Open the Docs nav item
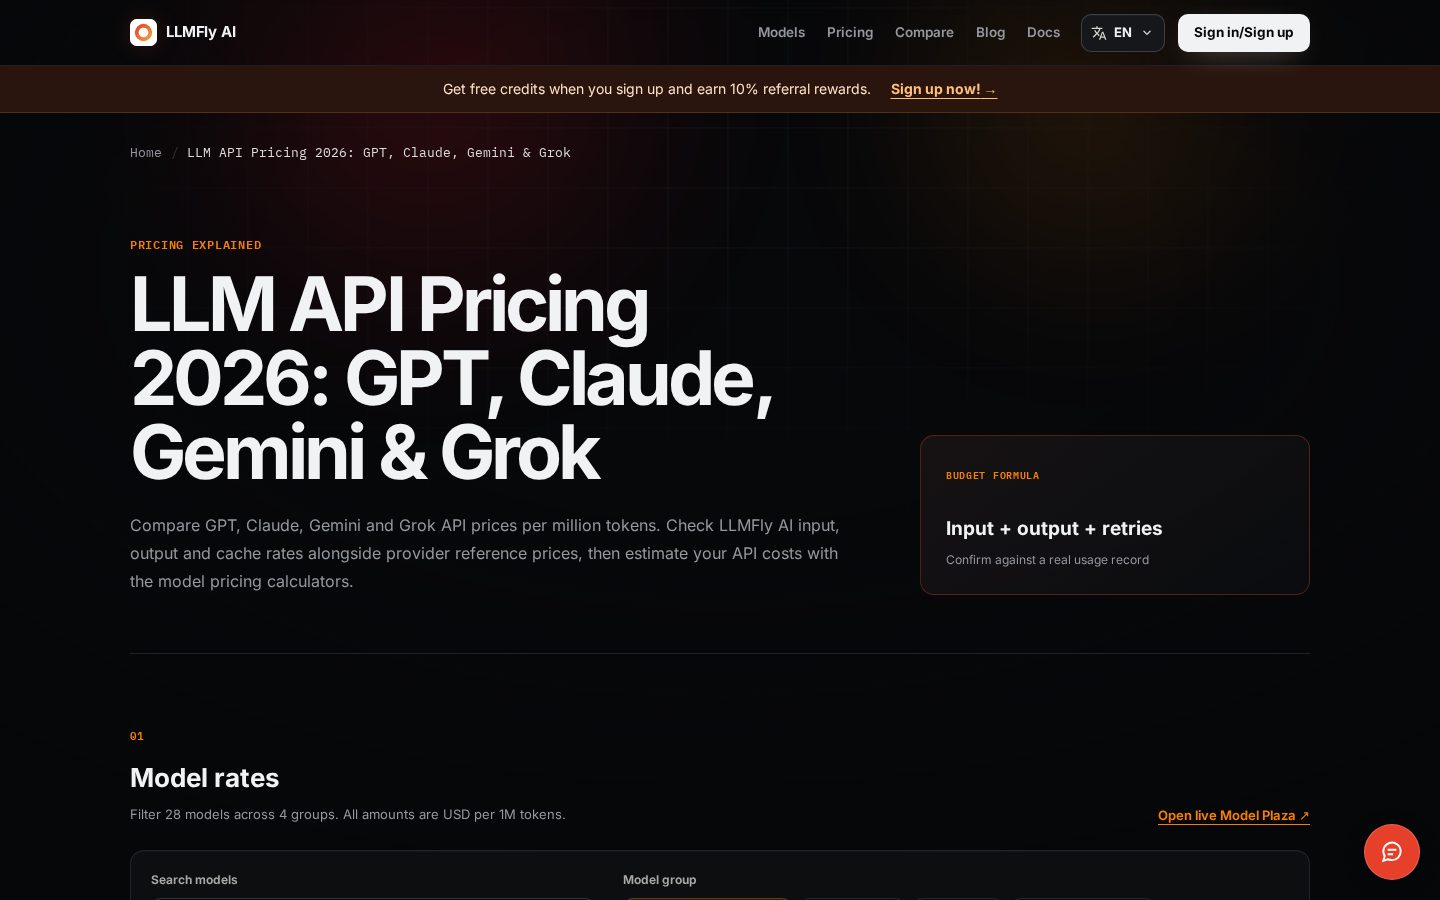This screenshot has height=900, width=1440. point(1043,33)
